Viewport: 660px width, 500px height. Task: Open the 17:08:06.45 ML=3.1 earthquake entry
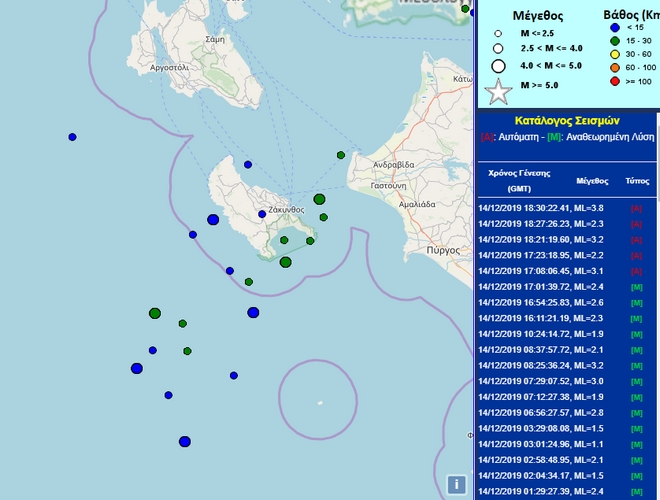tap(540, 271)
